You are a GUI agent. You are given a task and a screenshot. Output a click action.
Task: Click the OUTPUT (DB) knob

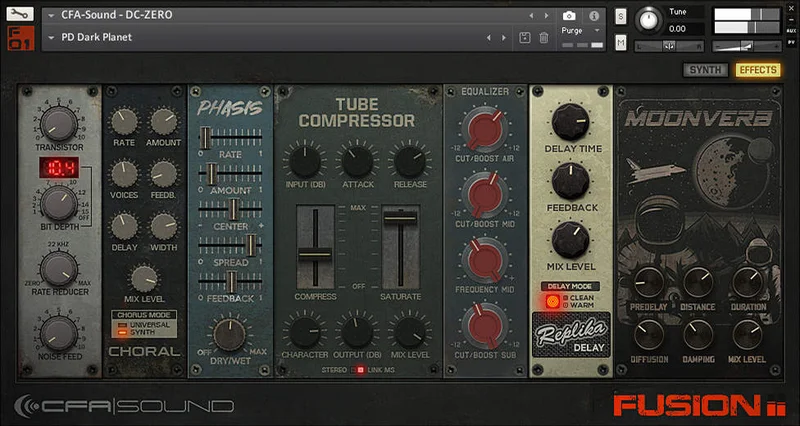[358, 333]
